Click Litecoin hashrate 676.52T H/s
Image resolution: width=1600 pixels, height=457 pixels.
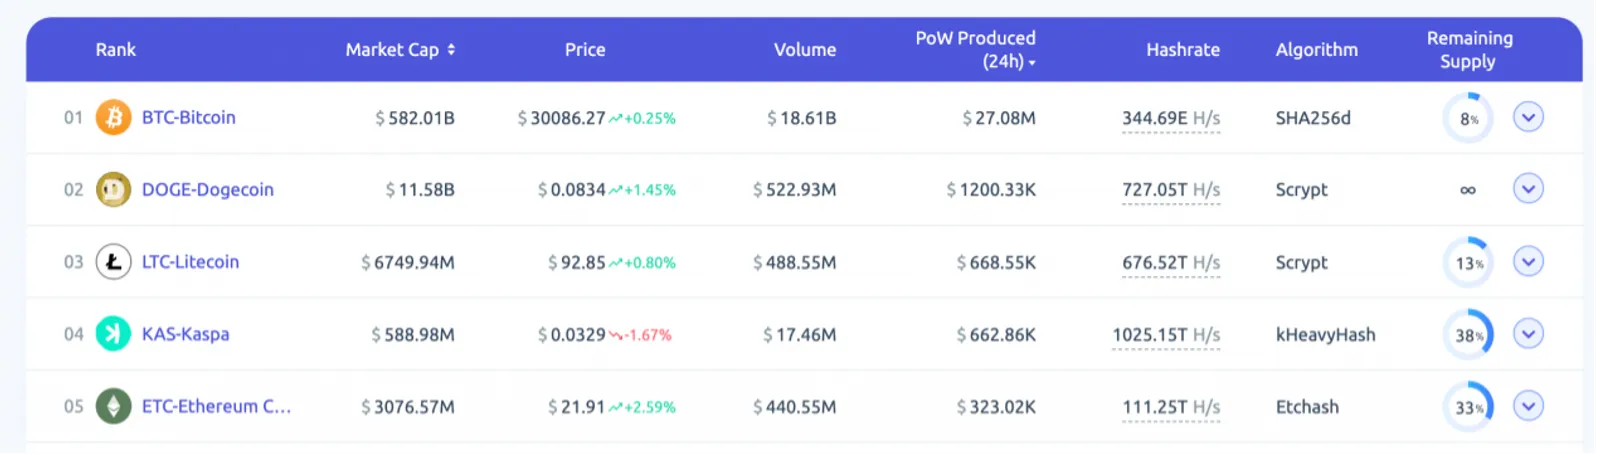coord(1171,263)
